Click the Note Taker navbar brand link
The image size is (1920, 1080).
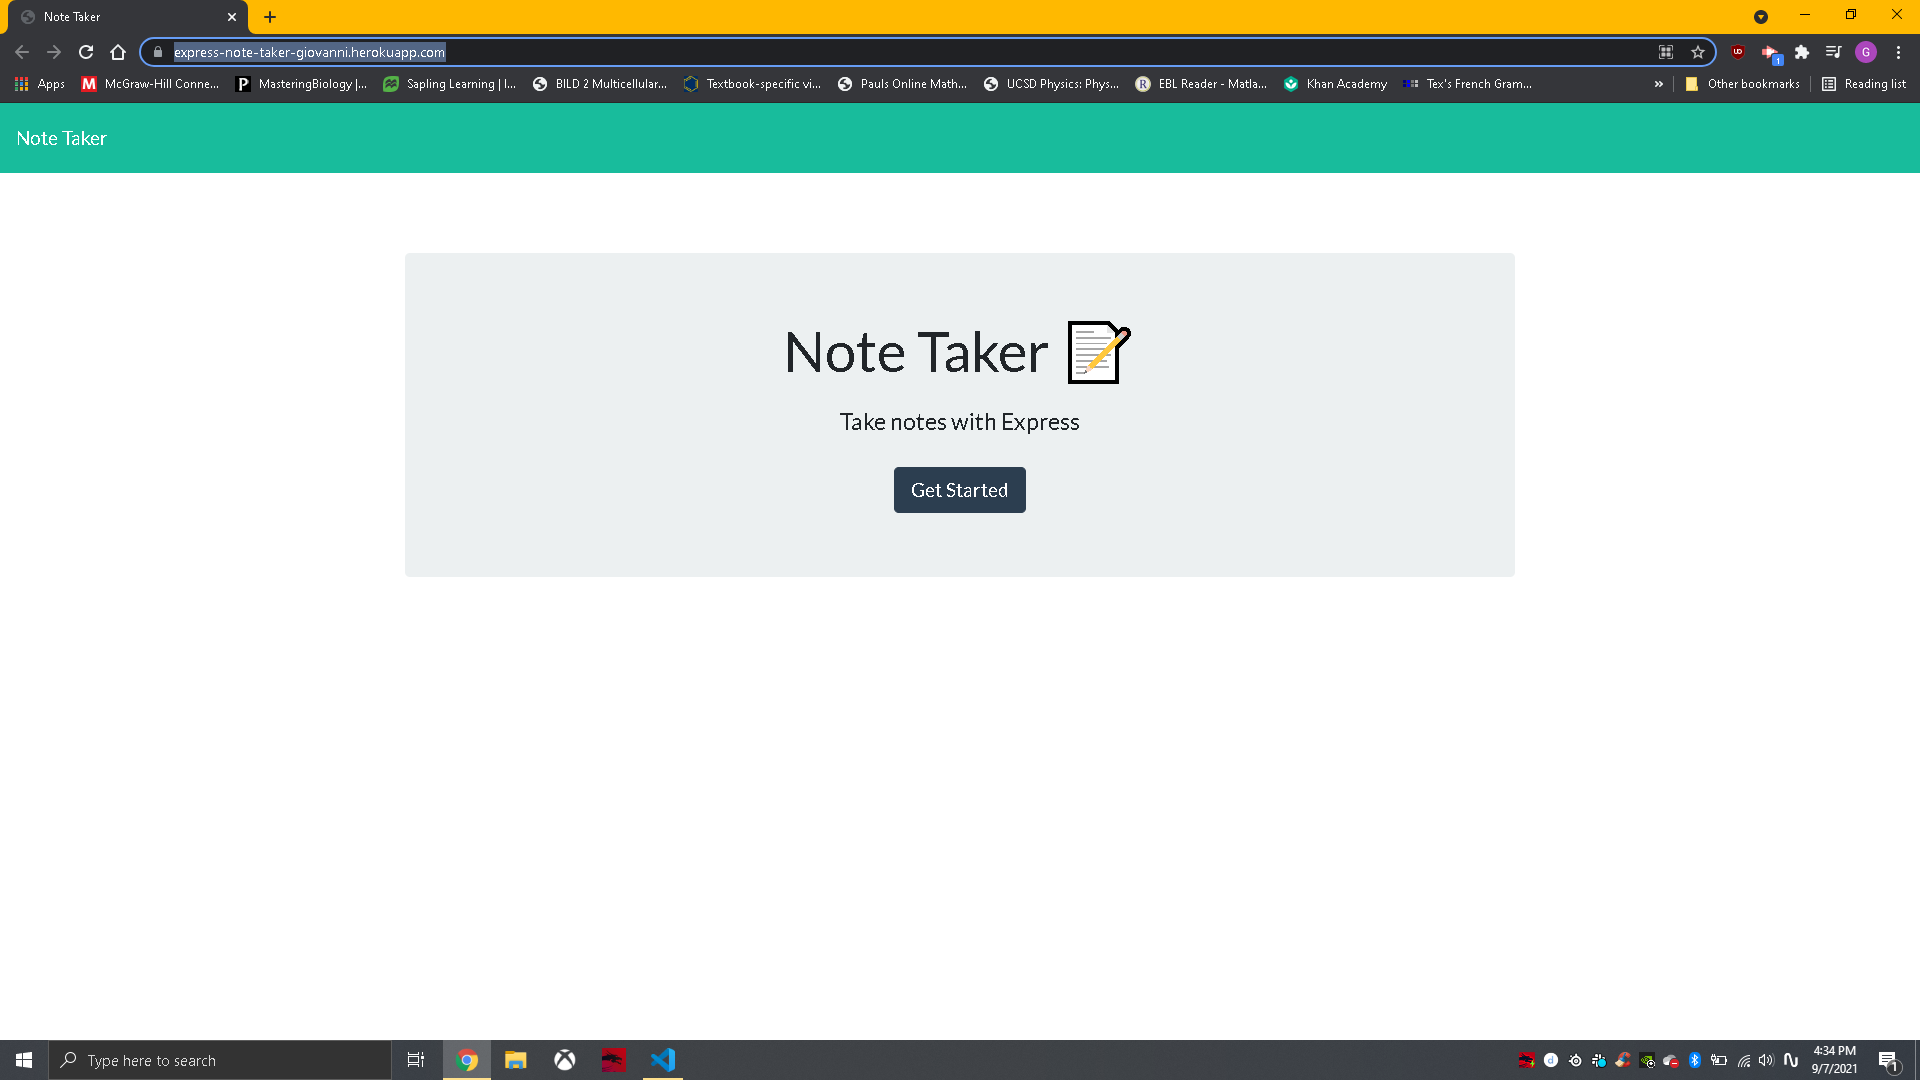click(x=61, y=139)
